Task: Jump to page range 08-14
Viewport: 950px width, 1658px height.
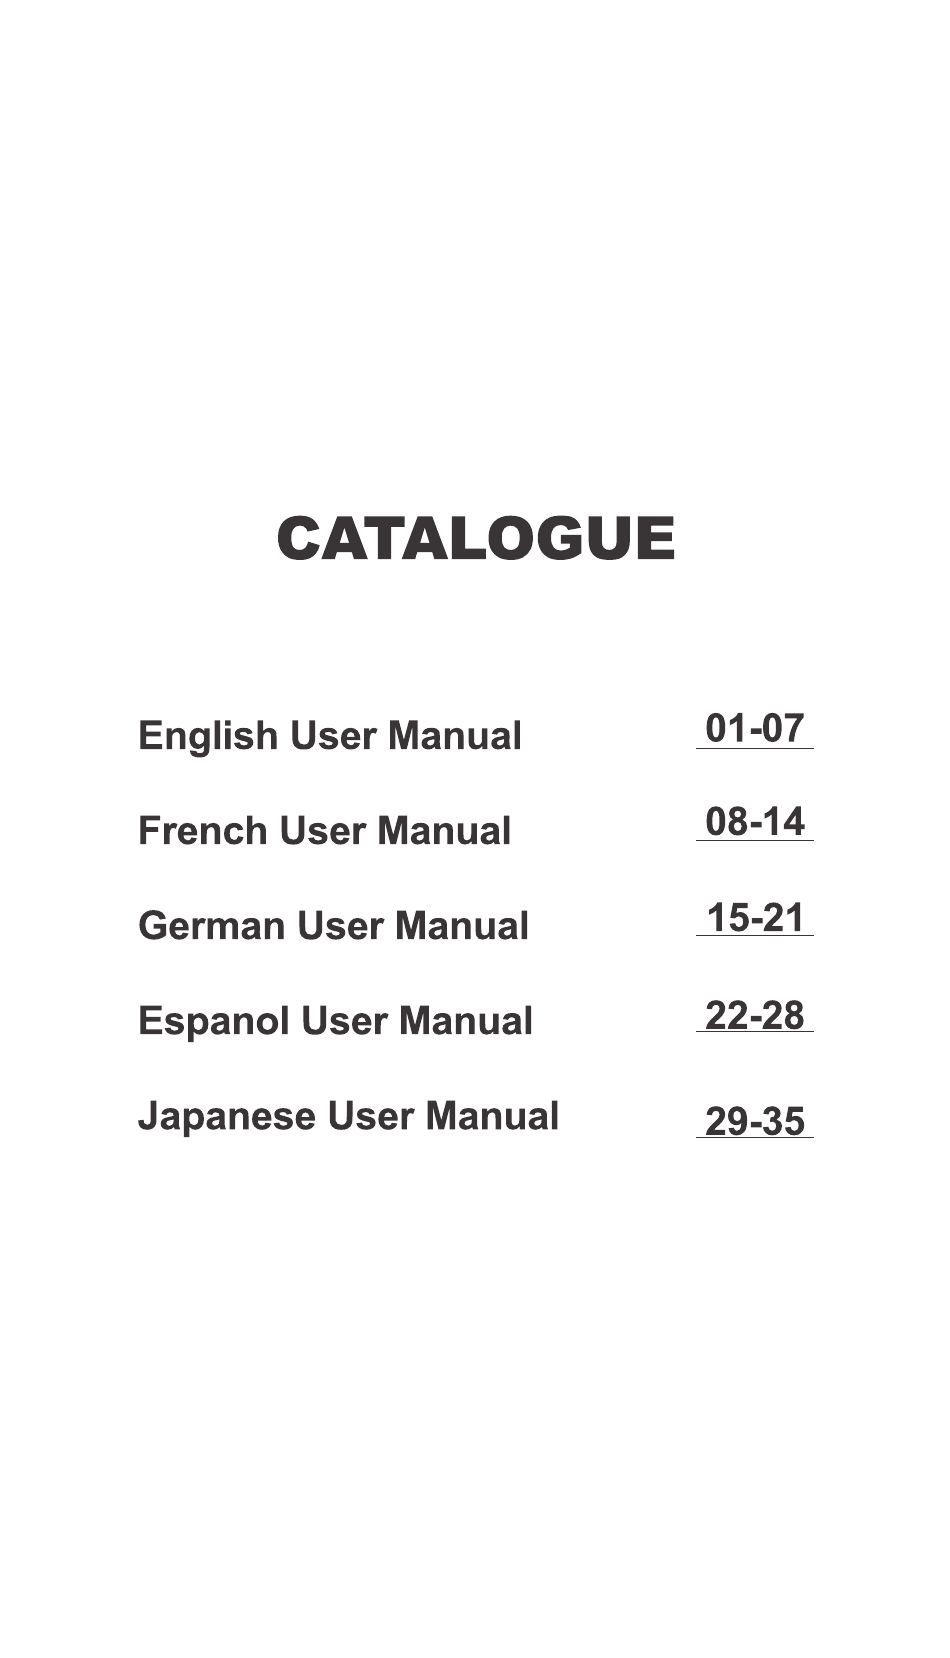Action: click(x=755, y=821)
